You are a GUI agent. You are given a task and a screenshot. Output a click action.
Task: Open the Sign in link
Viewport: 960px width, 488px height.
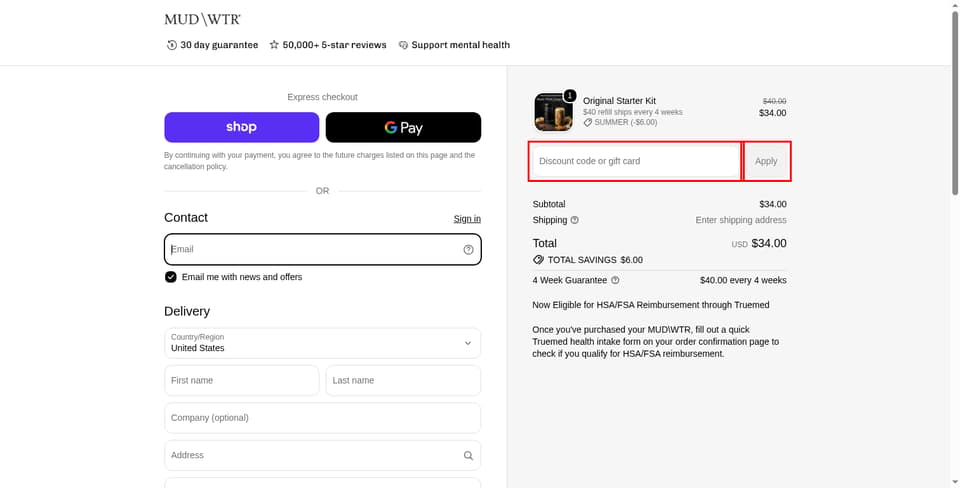[467, 219]
